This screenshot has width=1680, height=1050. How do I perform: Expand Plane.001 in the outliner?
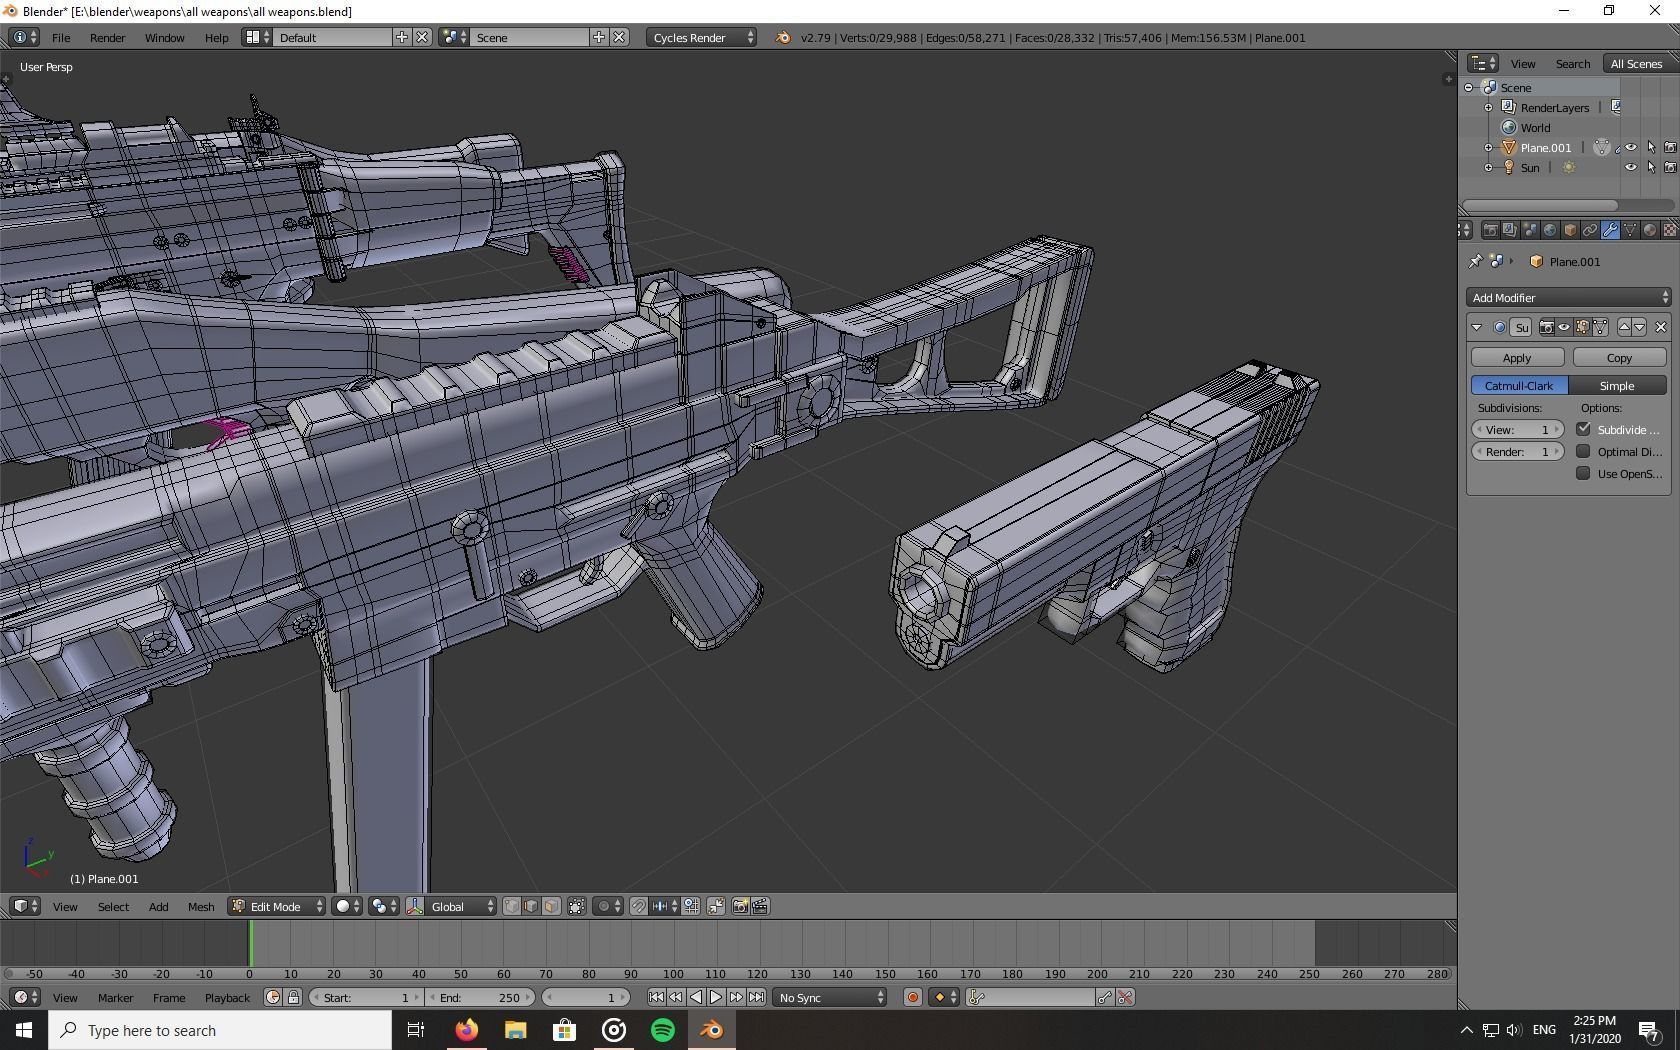[x=1488, y=147]
